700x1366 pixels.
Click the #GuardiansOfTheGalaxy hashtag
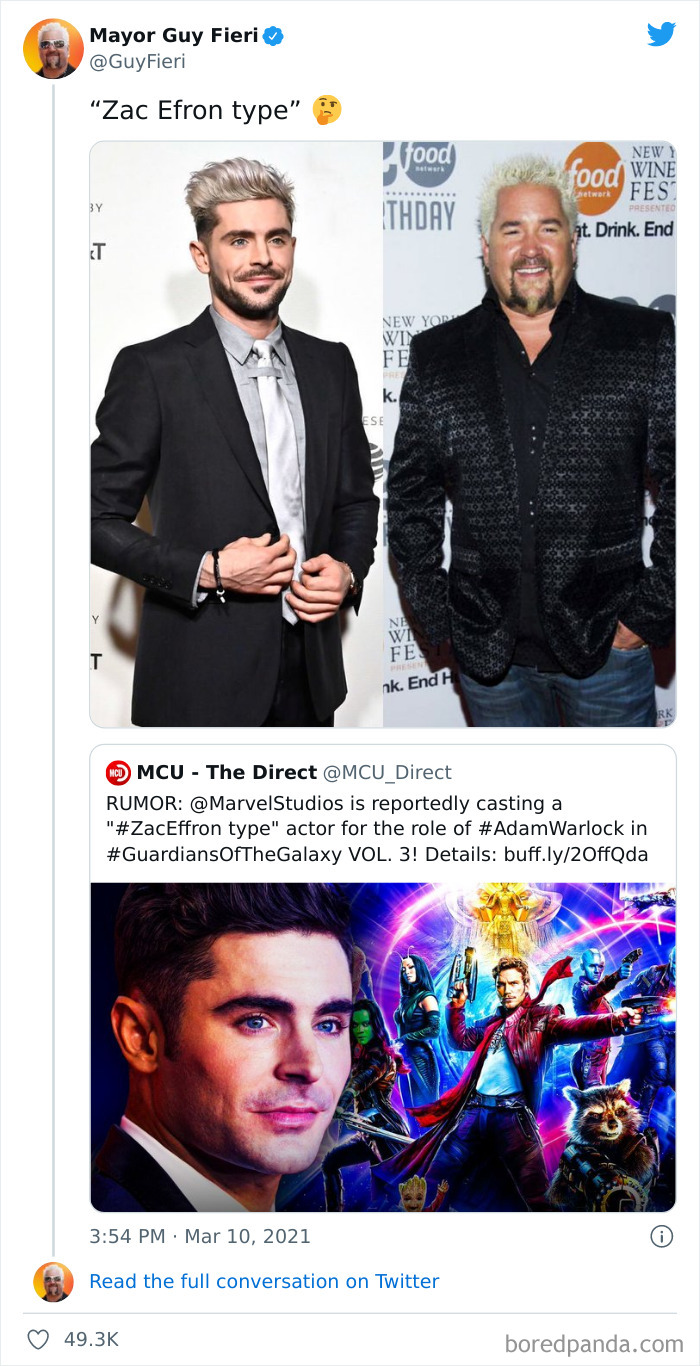tap(209, 852)
